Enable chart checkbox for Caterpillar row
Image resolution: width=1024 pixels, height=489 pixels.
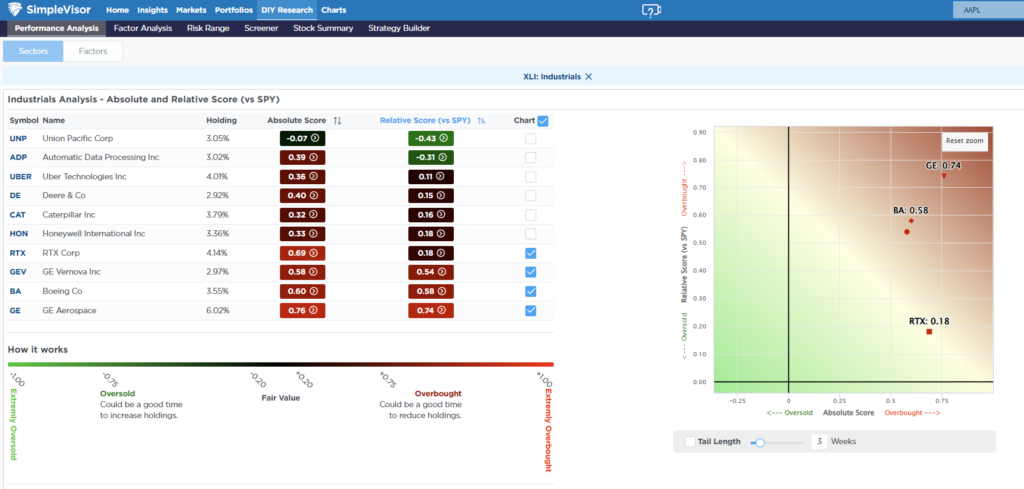[531, 215]
